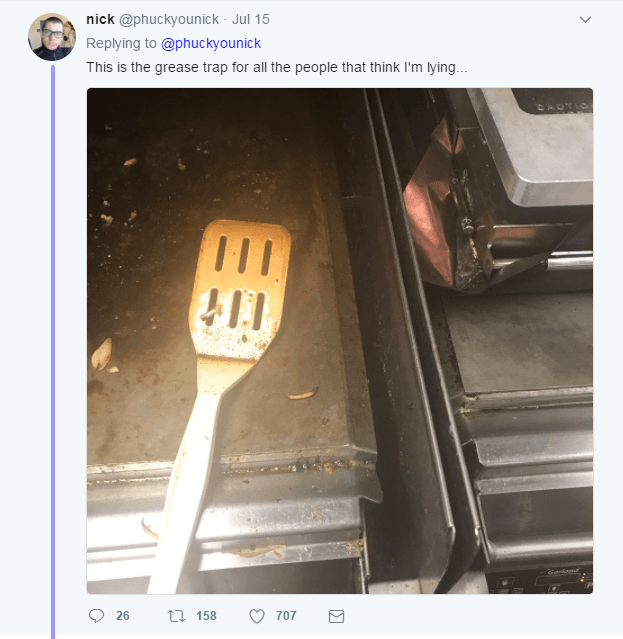Open the tweet's Jul 15 timestamp
623x639 pixels.
251,19
